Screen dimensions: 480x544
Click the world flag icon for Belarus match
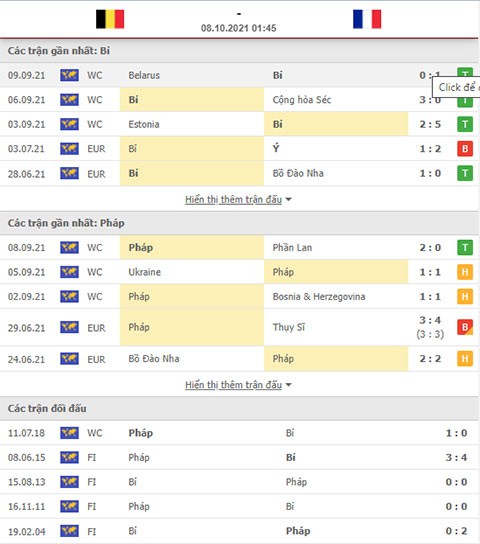coord(69,75)
